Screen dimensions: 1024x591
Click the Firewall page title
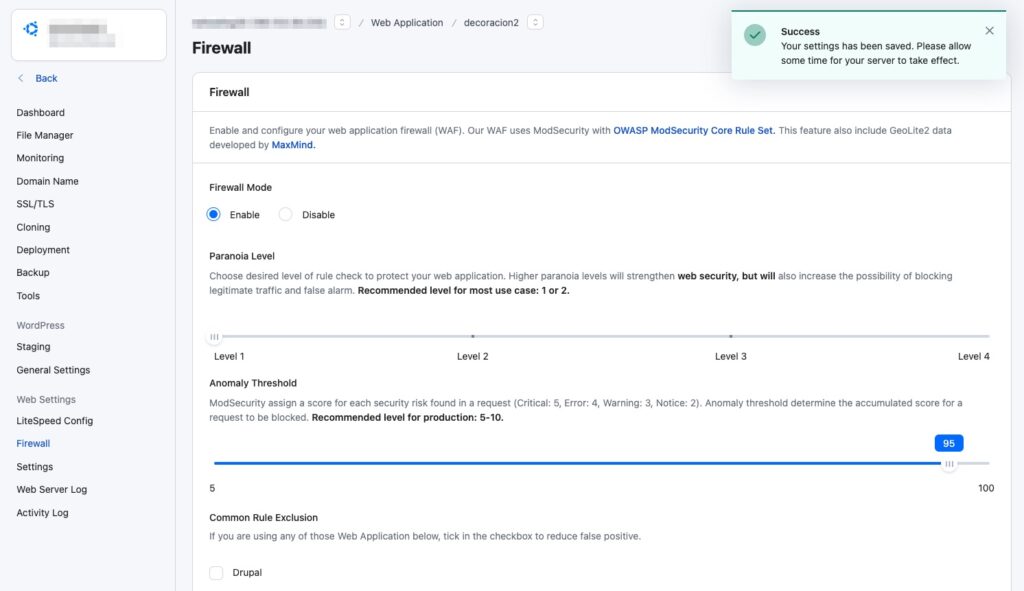(221, 48)
